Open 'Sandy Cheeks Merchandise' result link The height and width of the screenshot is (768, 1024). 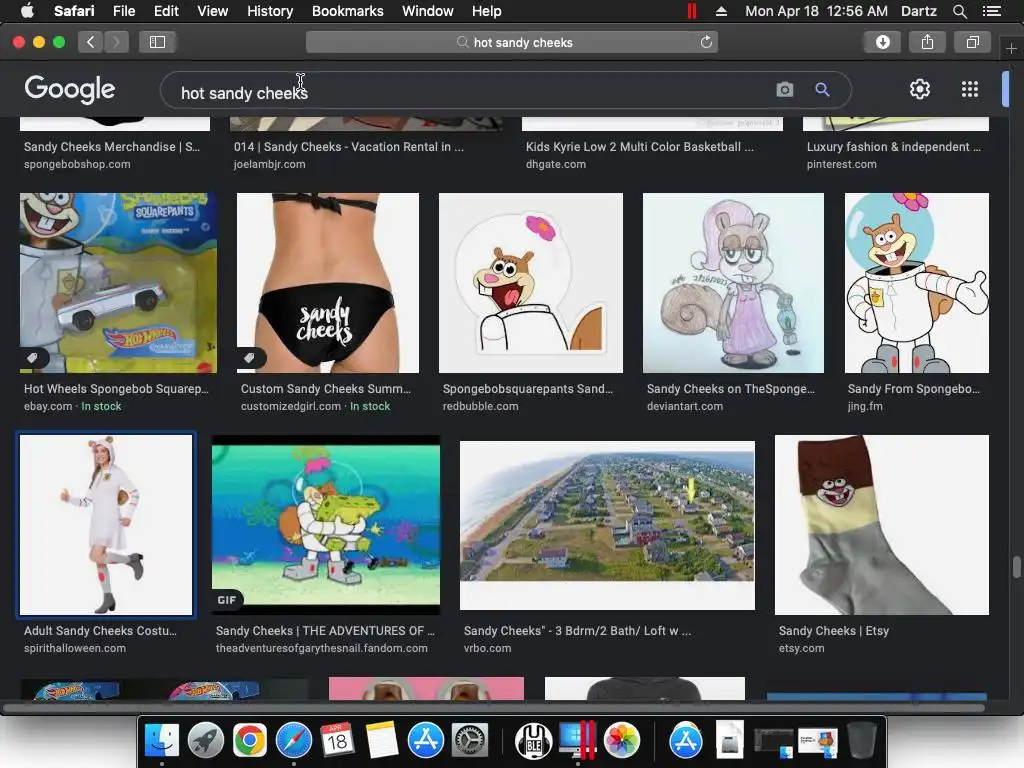pos(112,147)
